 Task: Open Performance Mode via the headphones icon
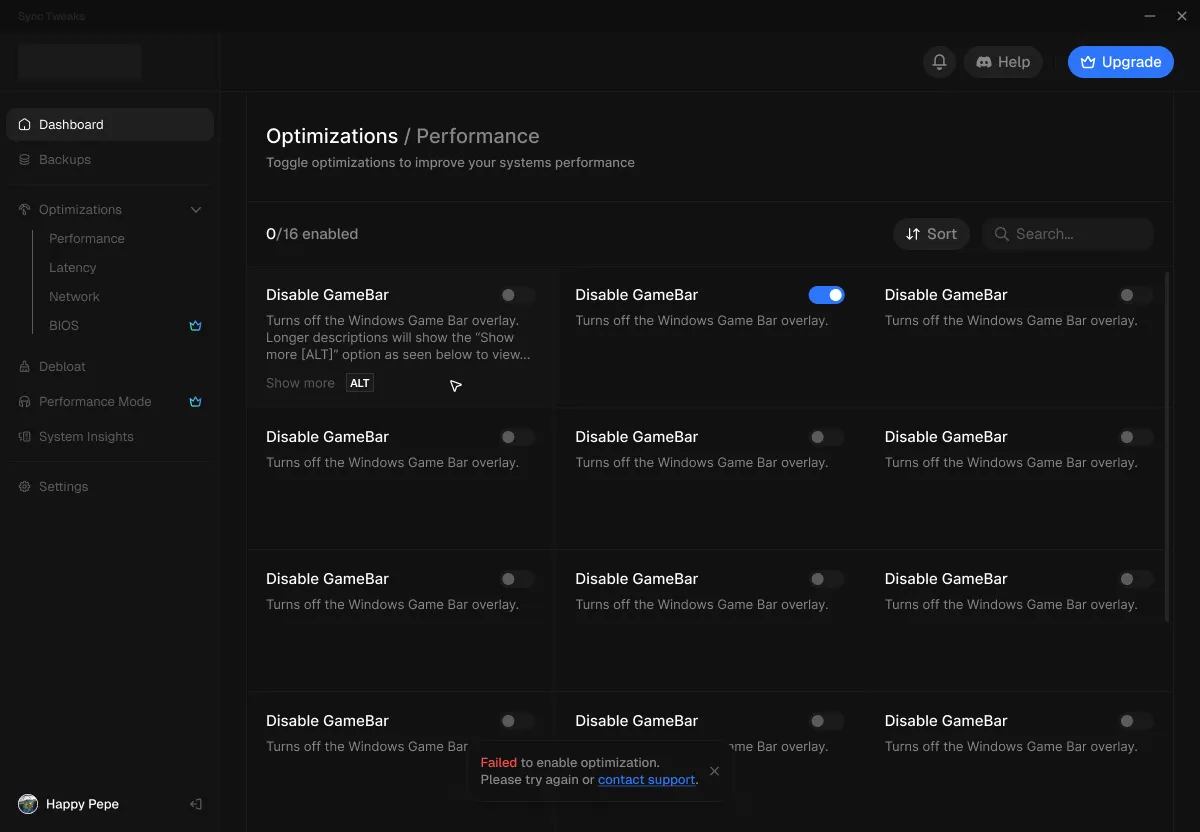coord(23,401)
